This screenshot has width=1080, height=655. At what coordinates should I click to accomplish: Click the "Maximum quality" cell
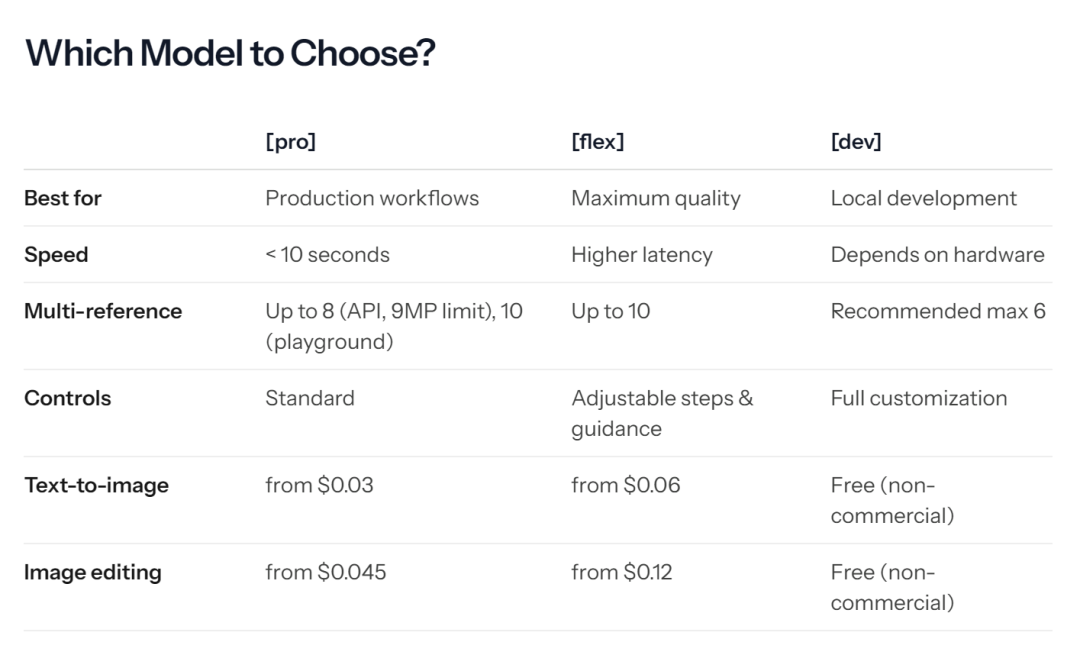point(656,198)
